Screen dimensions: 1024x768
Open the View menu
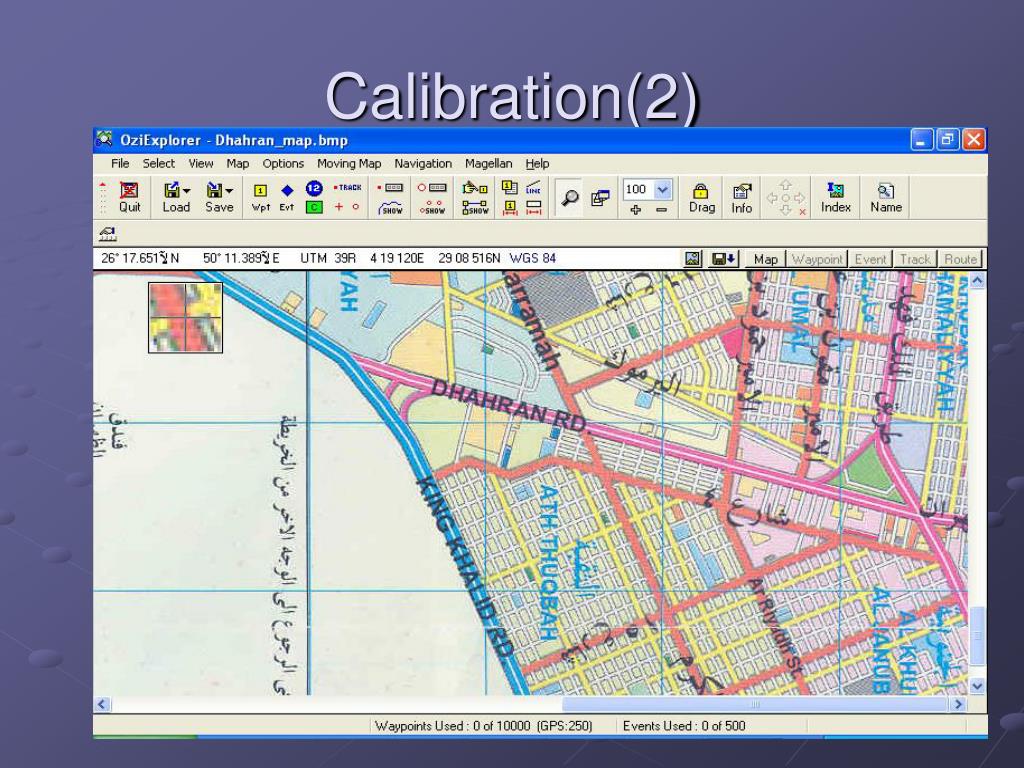click(201, 163)
